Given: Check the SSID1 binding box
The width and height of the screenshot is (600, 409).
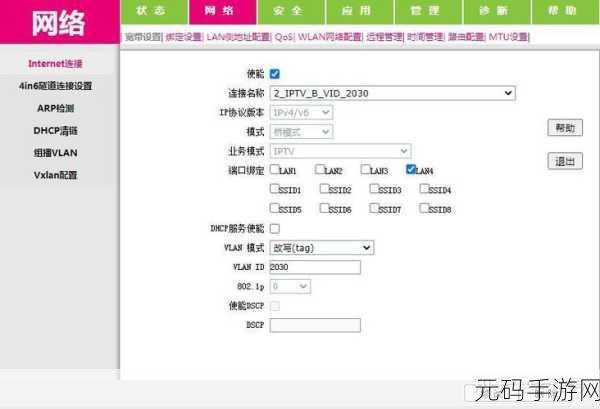Looking at the screenshot, I should (x=274, y=188).
